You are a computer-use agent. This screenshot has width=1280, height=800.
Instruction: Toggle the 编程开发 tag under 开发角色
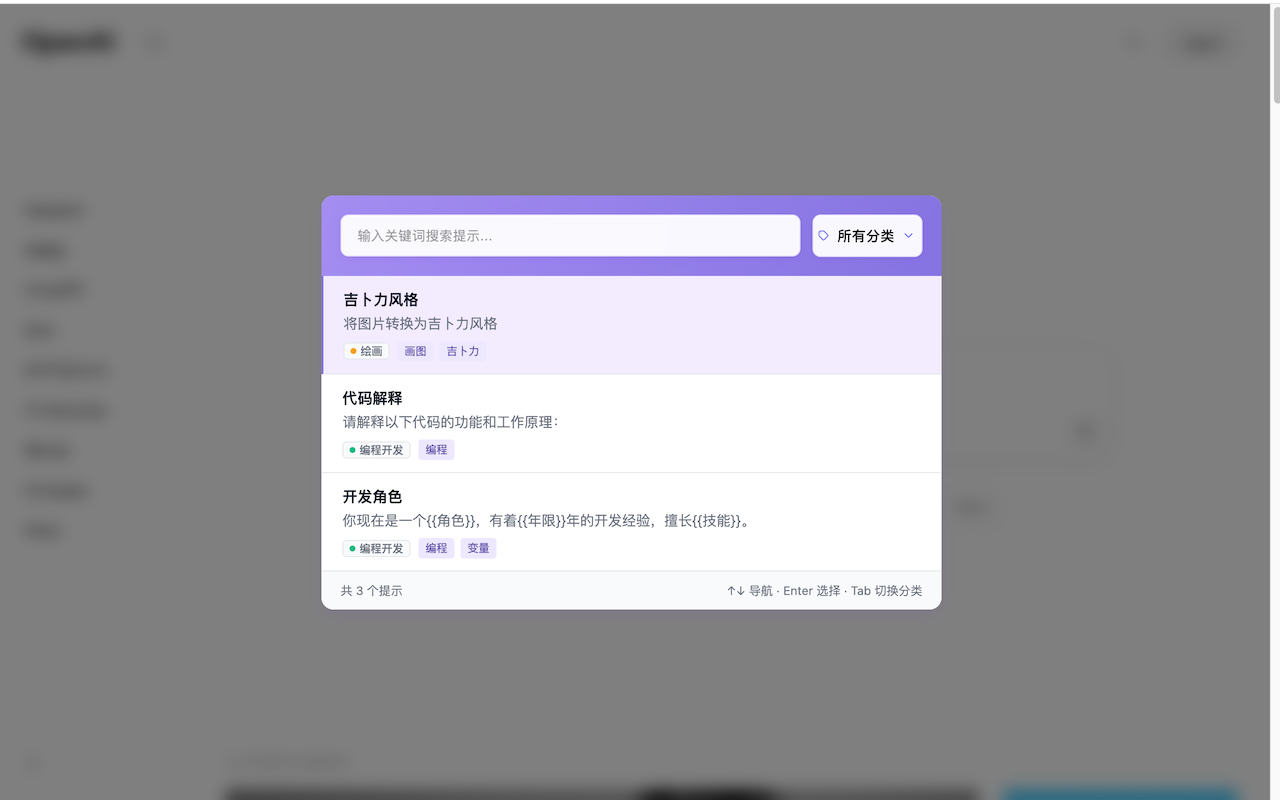pyautogui.click(x=376, y=548)
